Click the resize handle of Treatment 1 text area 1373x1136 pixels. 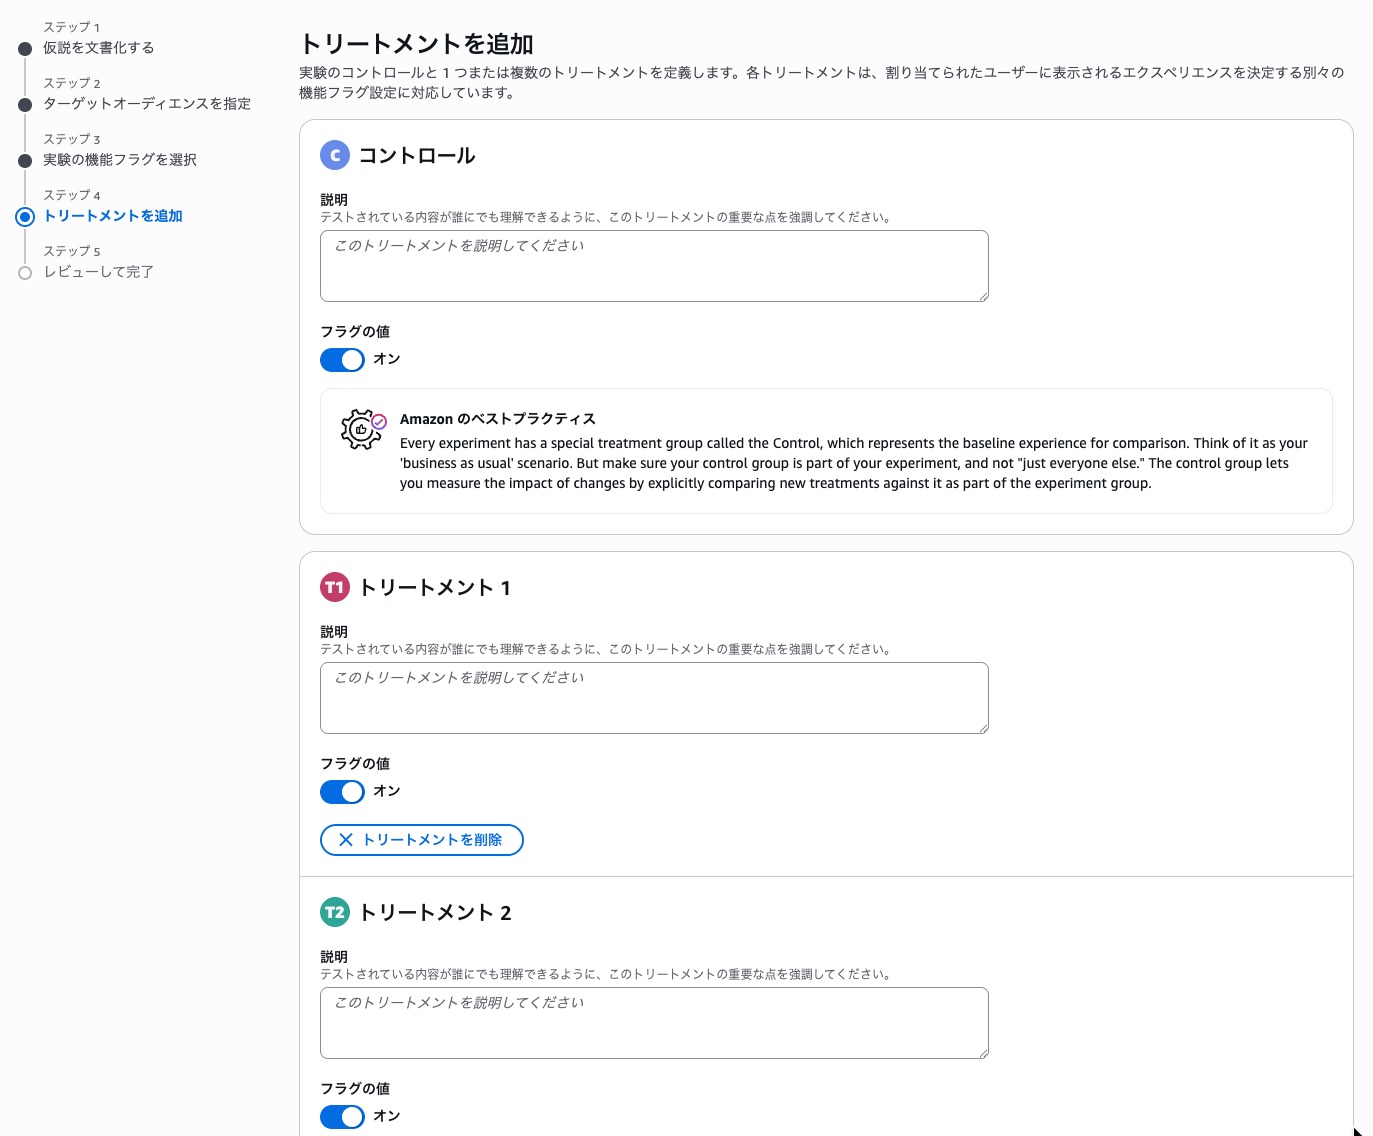(983, 728)
